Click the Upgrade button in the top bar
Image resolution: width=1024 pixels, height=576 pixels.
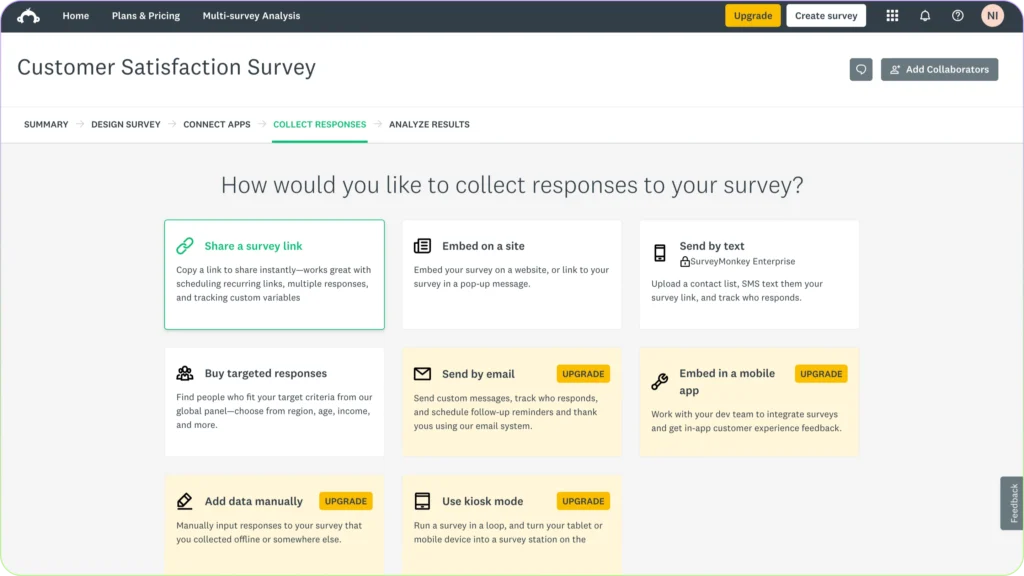point(752,16)
